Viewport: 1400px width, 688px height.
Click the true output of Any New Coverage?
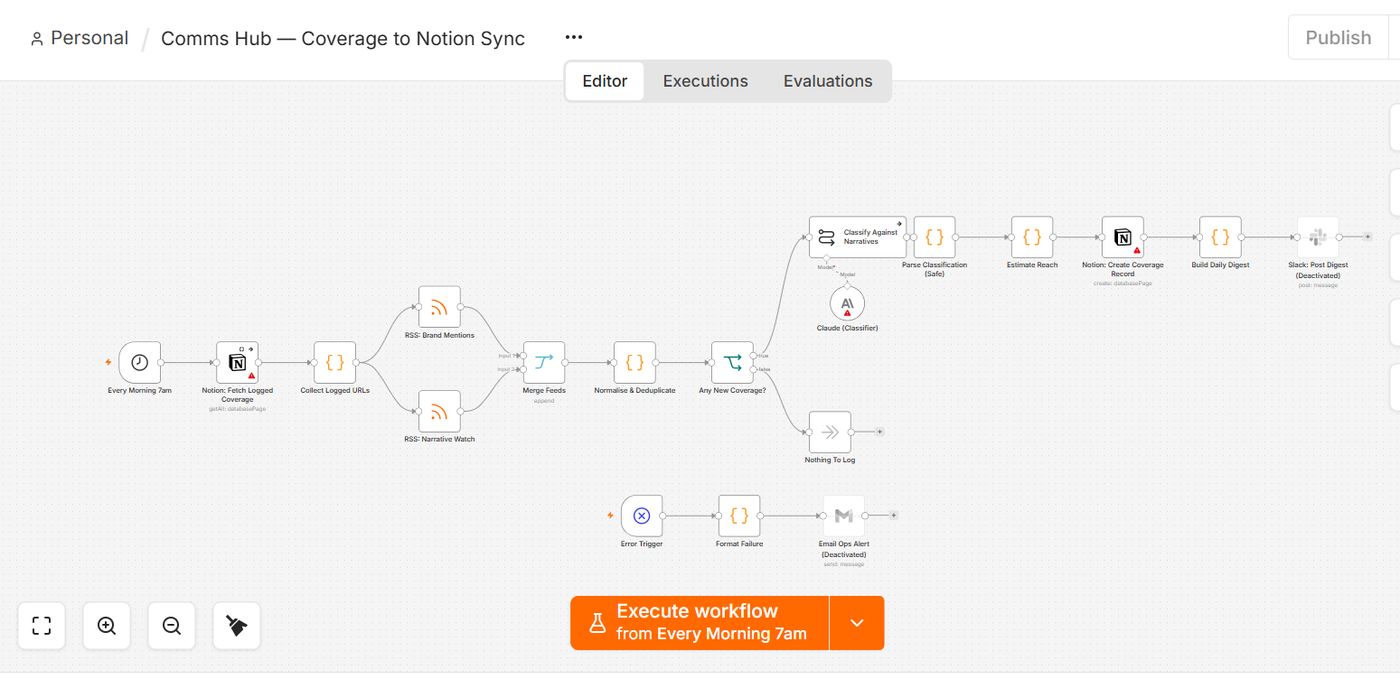[754, 355]
